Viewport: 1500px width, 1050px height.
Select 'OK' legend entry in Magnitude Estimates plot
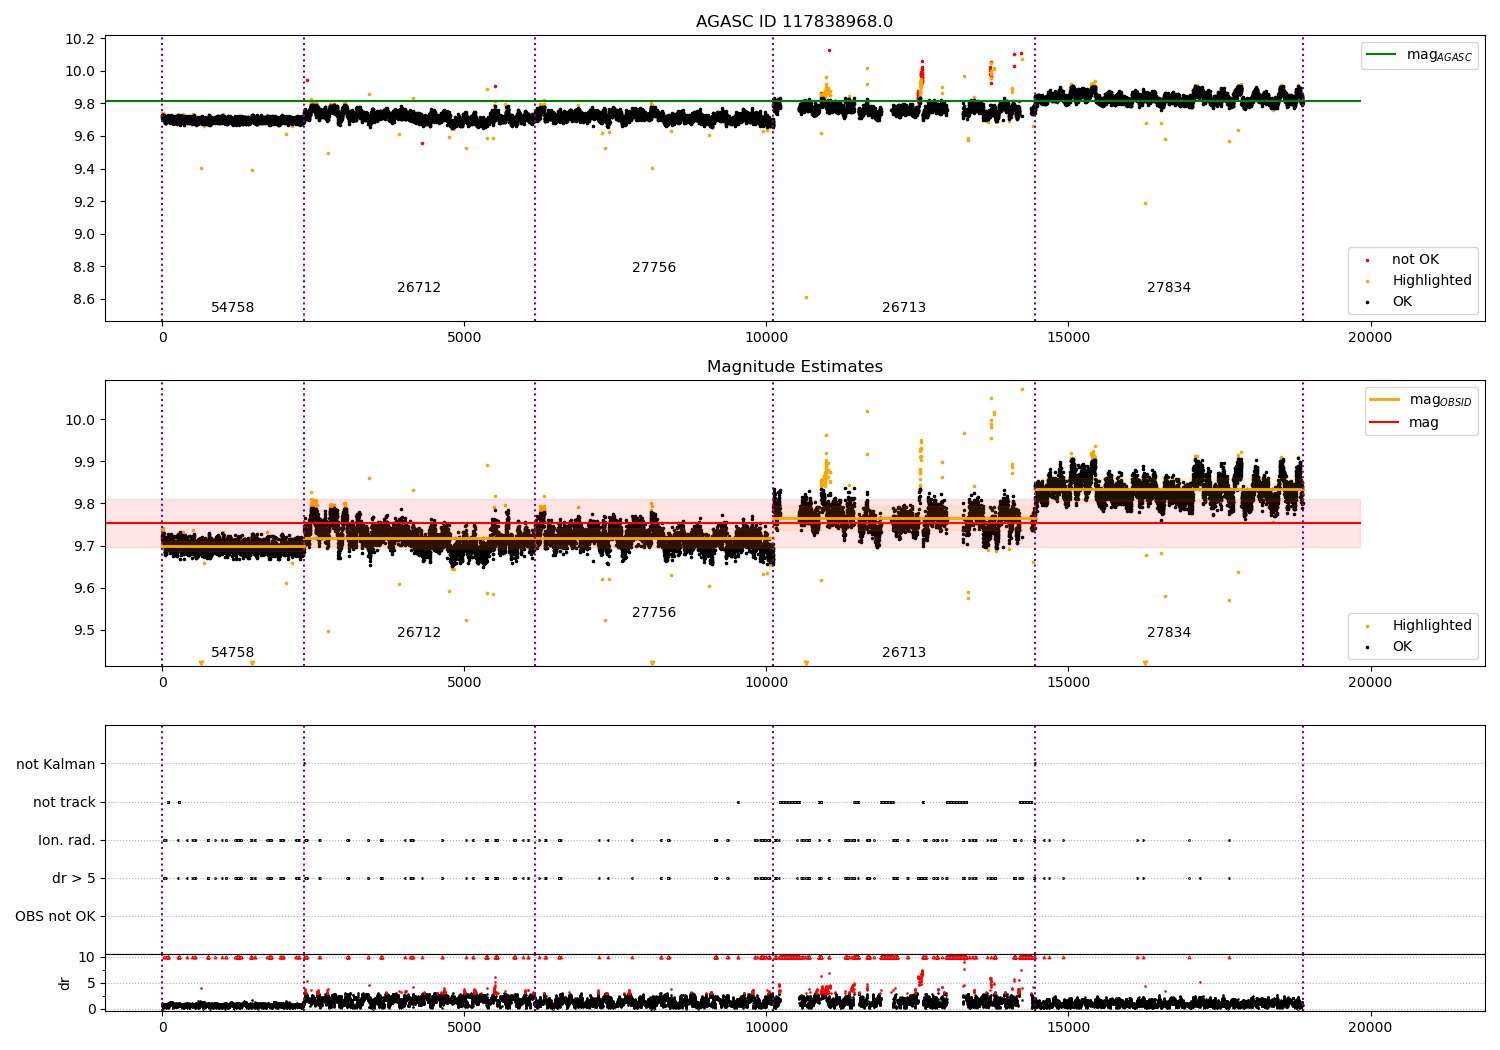coord(1402,647)
